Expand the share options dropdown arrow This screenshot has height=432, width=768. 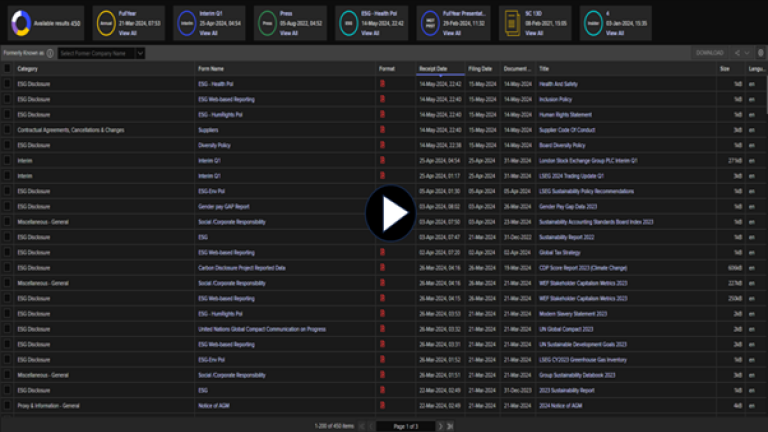[747, 52]
